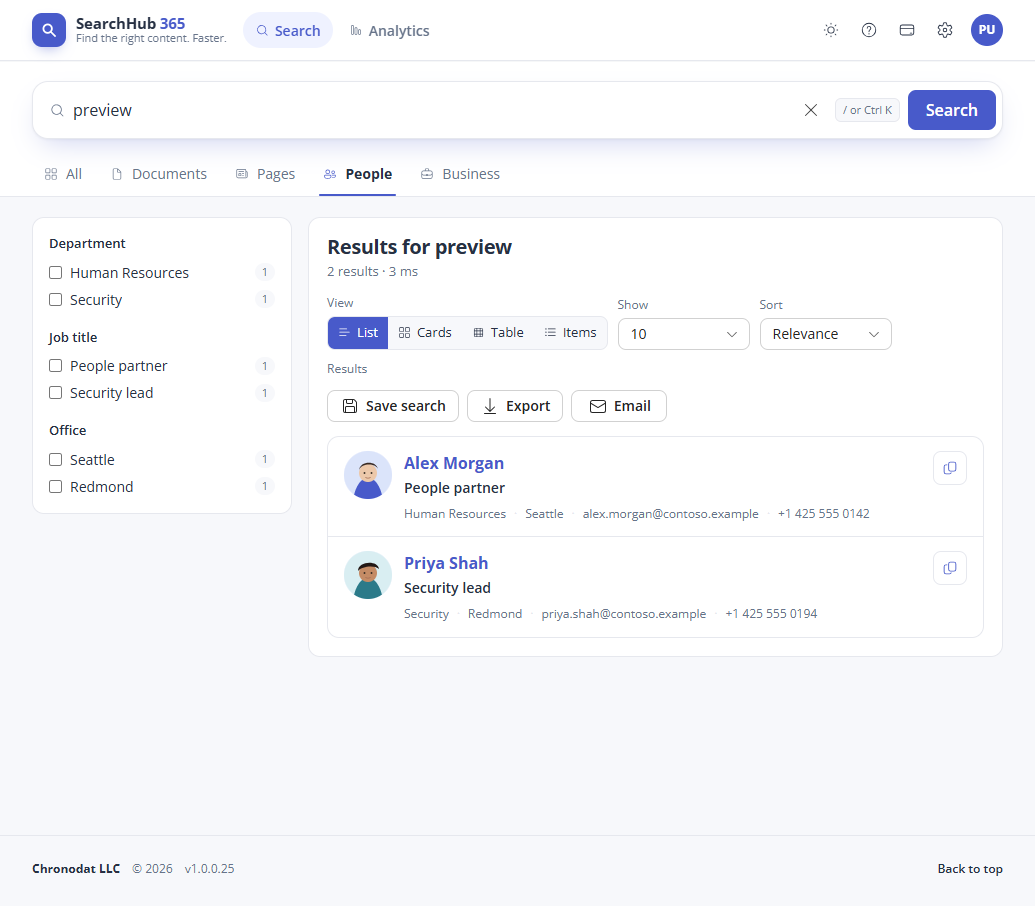Open the All results tab
1035x906 pixels.
coord(63,174)
